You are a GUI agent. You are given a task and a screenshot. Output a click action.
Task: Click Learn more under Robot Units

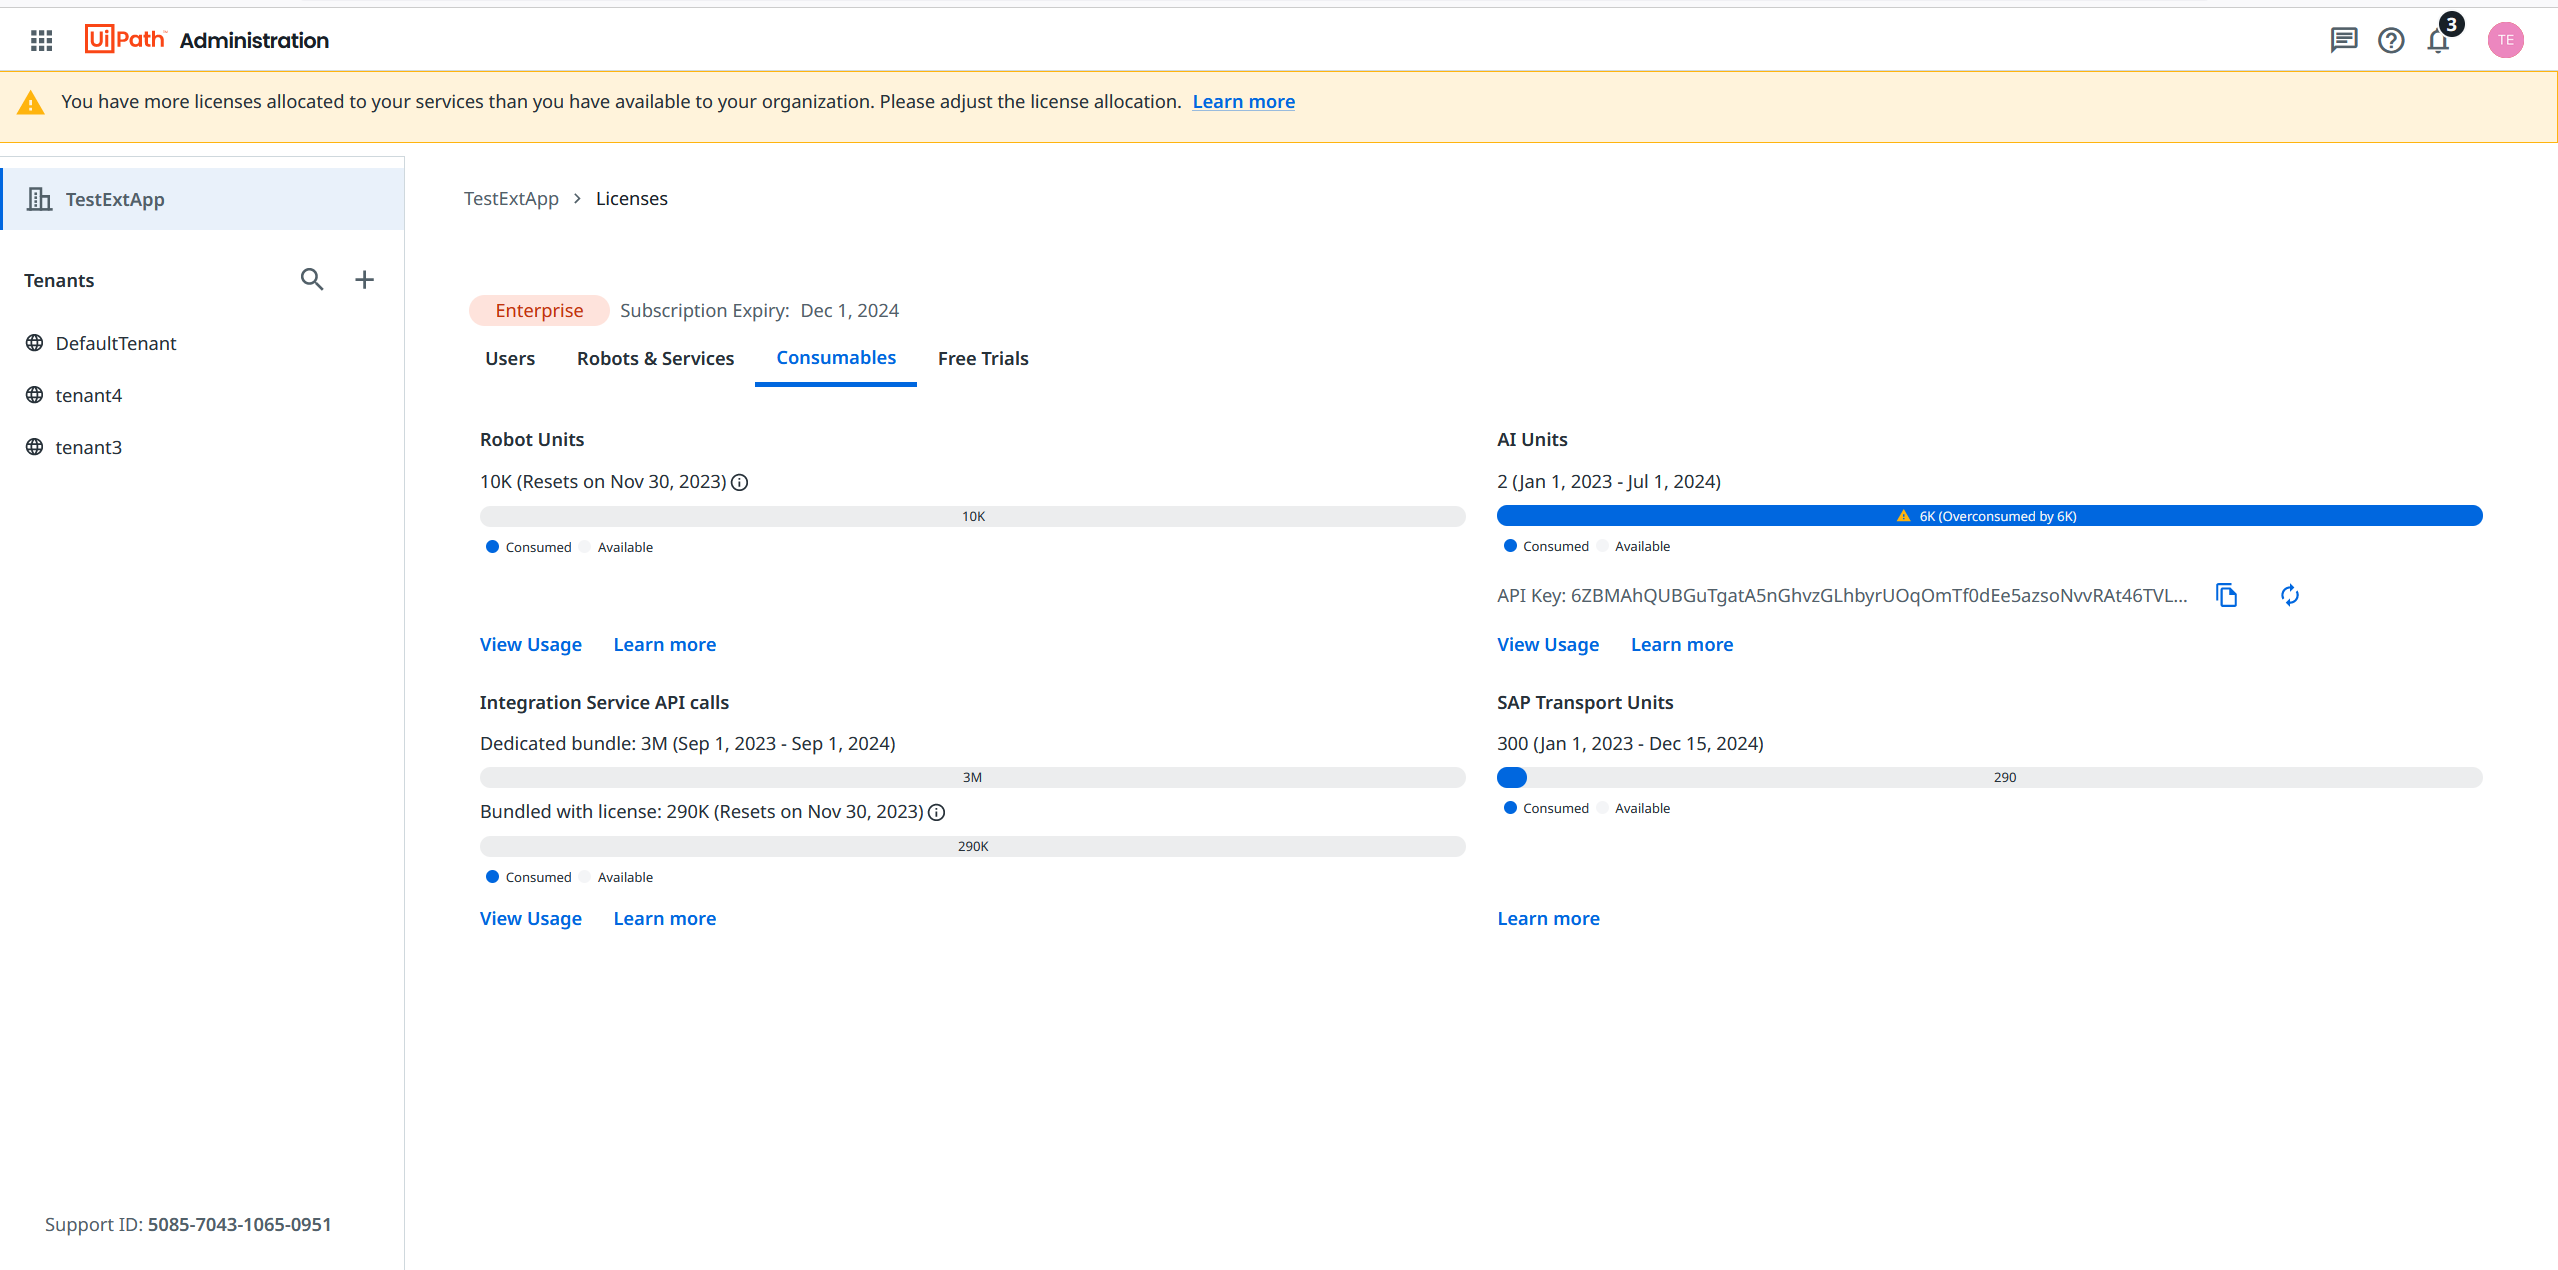point(664,645)
